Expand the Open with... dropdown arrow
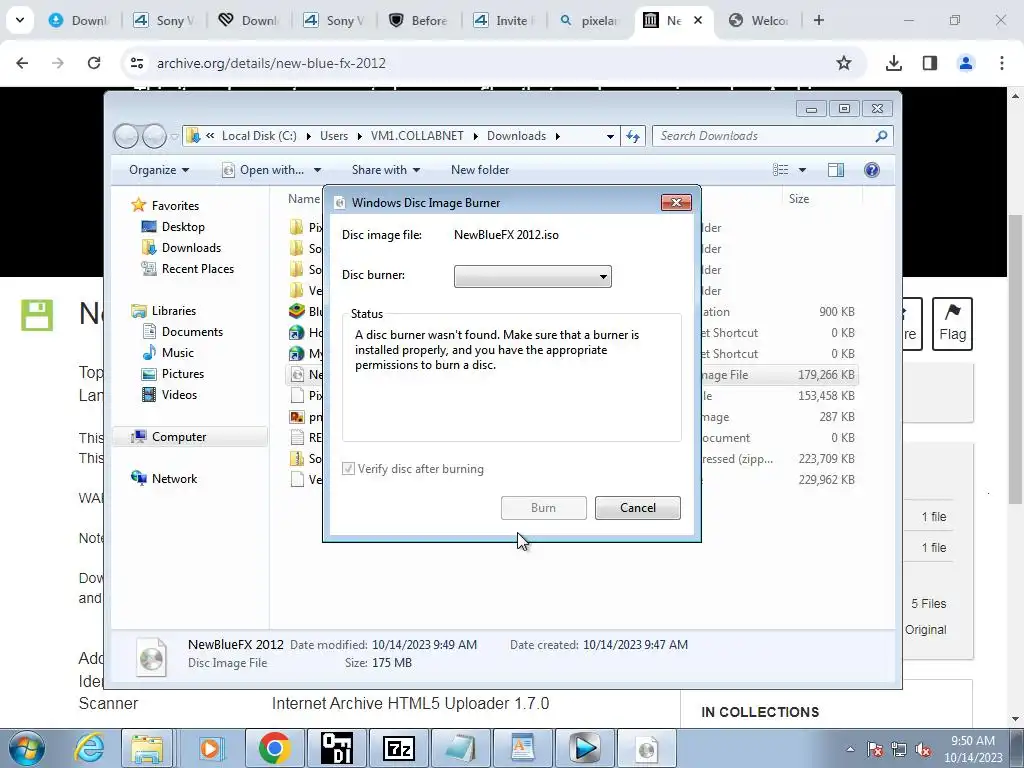This screenshot has width=1024, height=768. tap(317, 170)
